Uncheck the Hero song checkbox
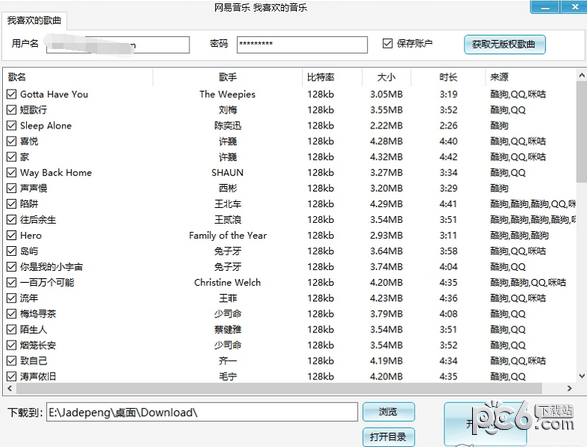Viewport: 587px width, 447px height. (x=12, y=235)
